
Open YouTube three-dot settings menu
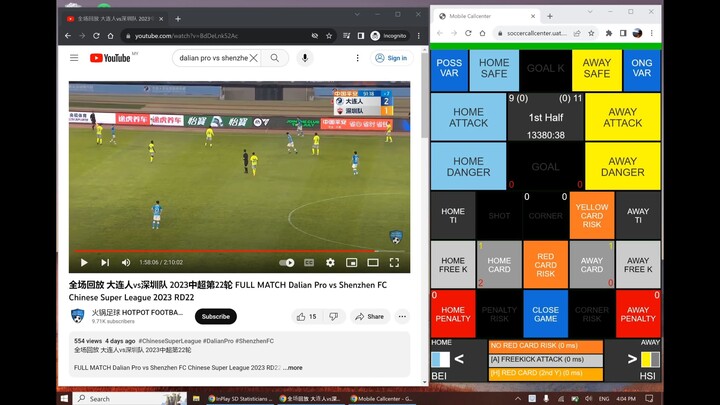coord(357,58)
